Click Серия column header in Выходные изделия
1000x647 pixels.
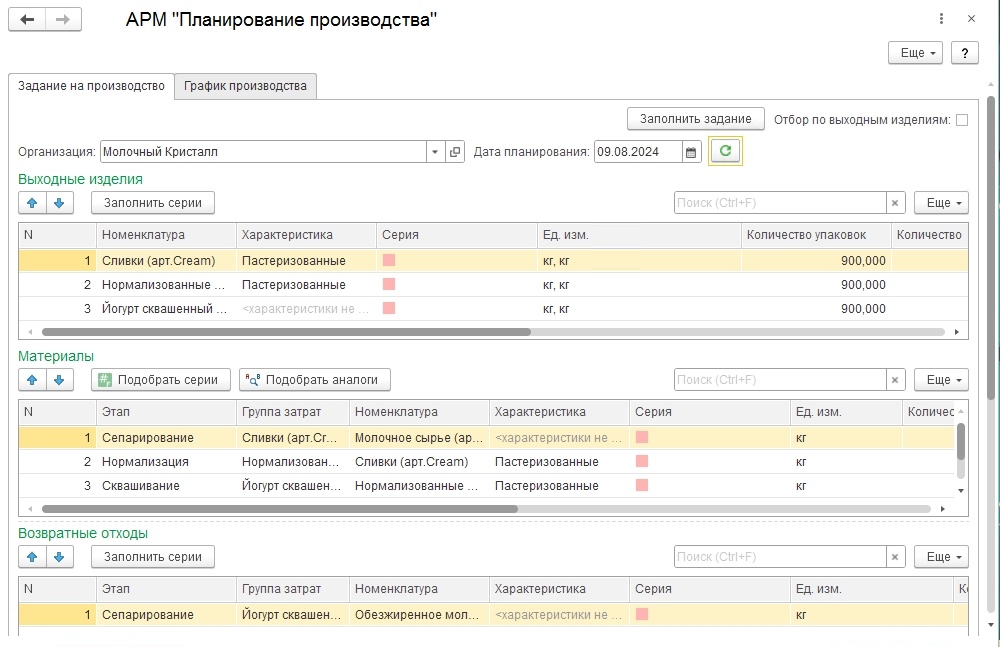click(457, 235)
